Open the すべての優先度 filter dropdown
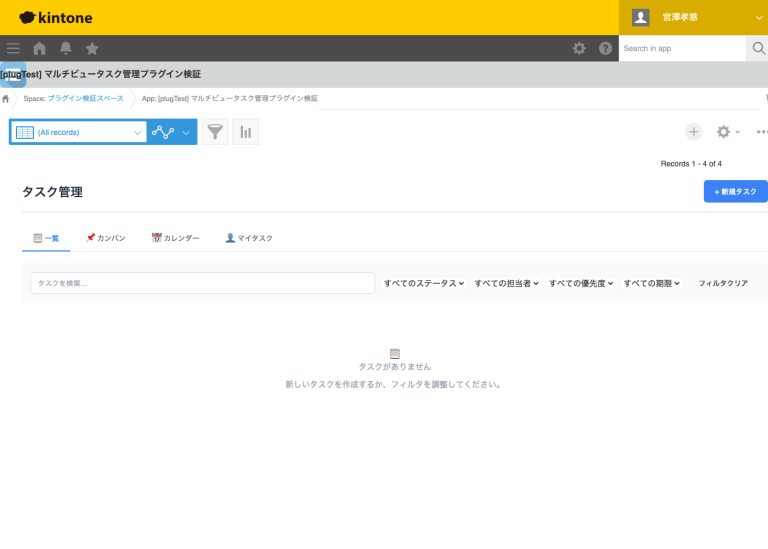This screenshot has width=768, height=549. click(581, 283)
